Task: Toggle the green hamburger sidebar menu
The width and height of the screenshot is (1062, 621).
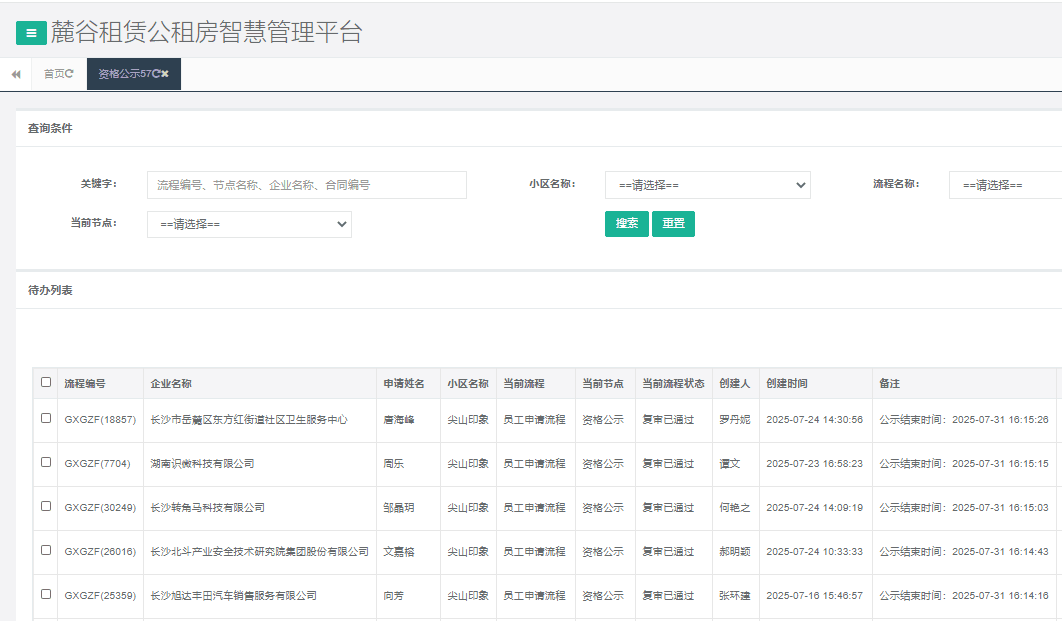Action: [31, 33]
